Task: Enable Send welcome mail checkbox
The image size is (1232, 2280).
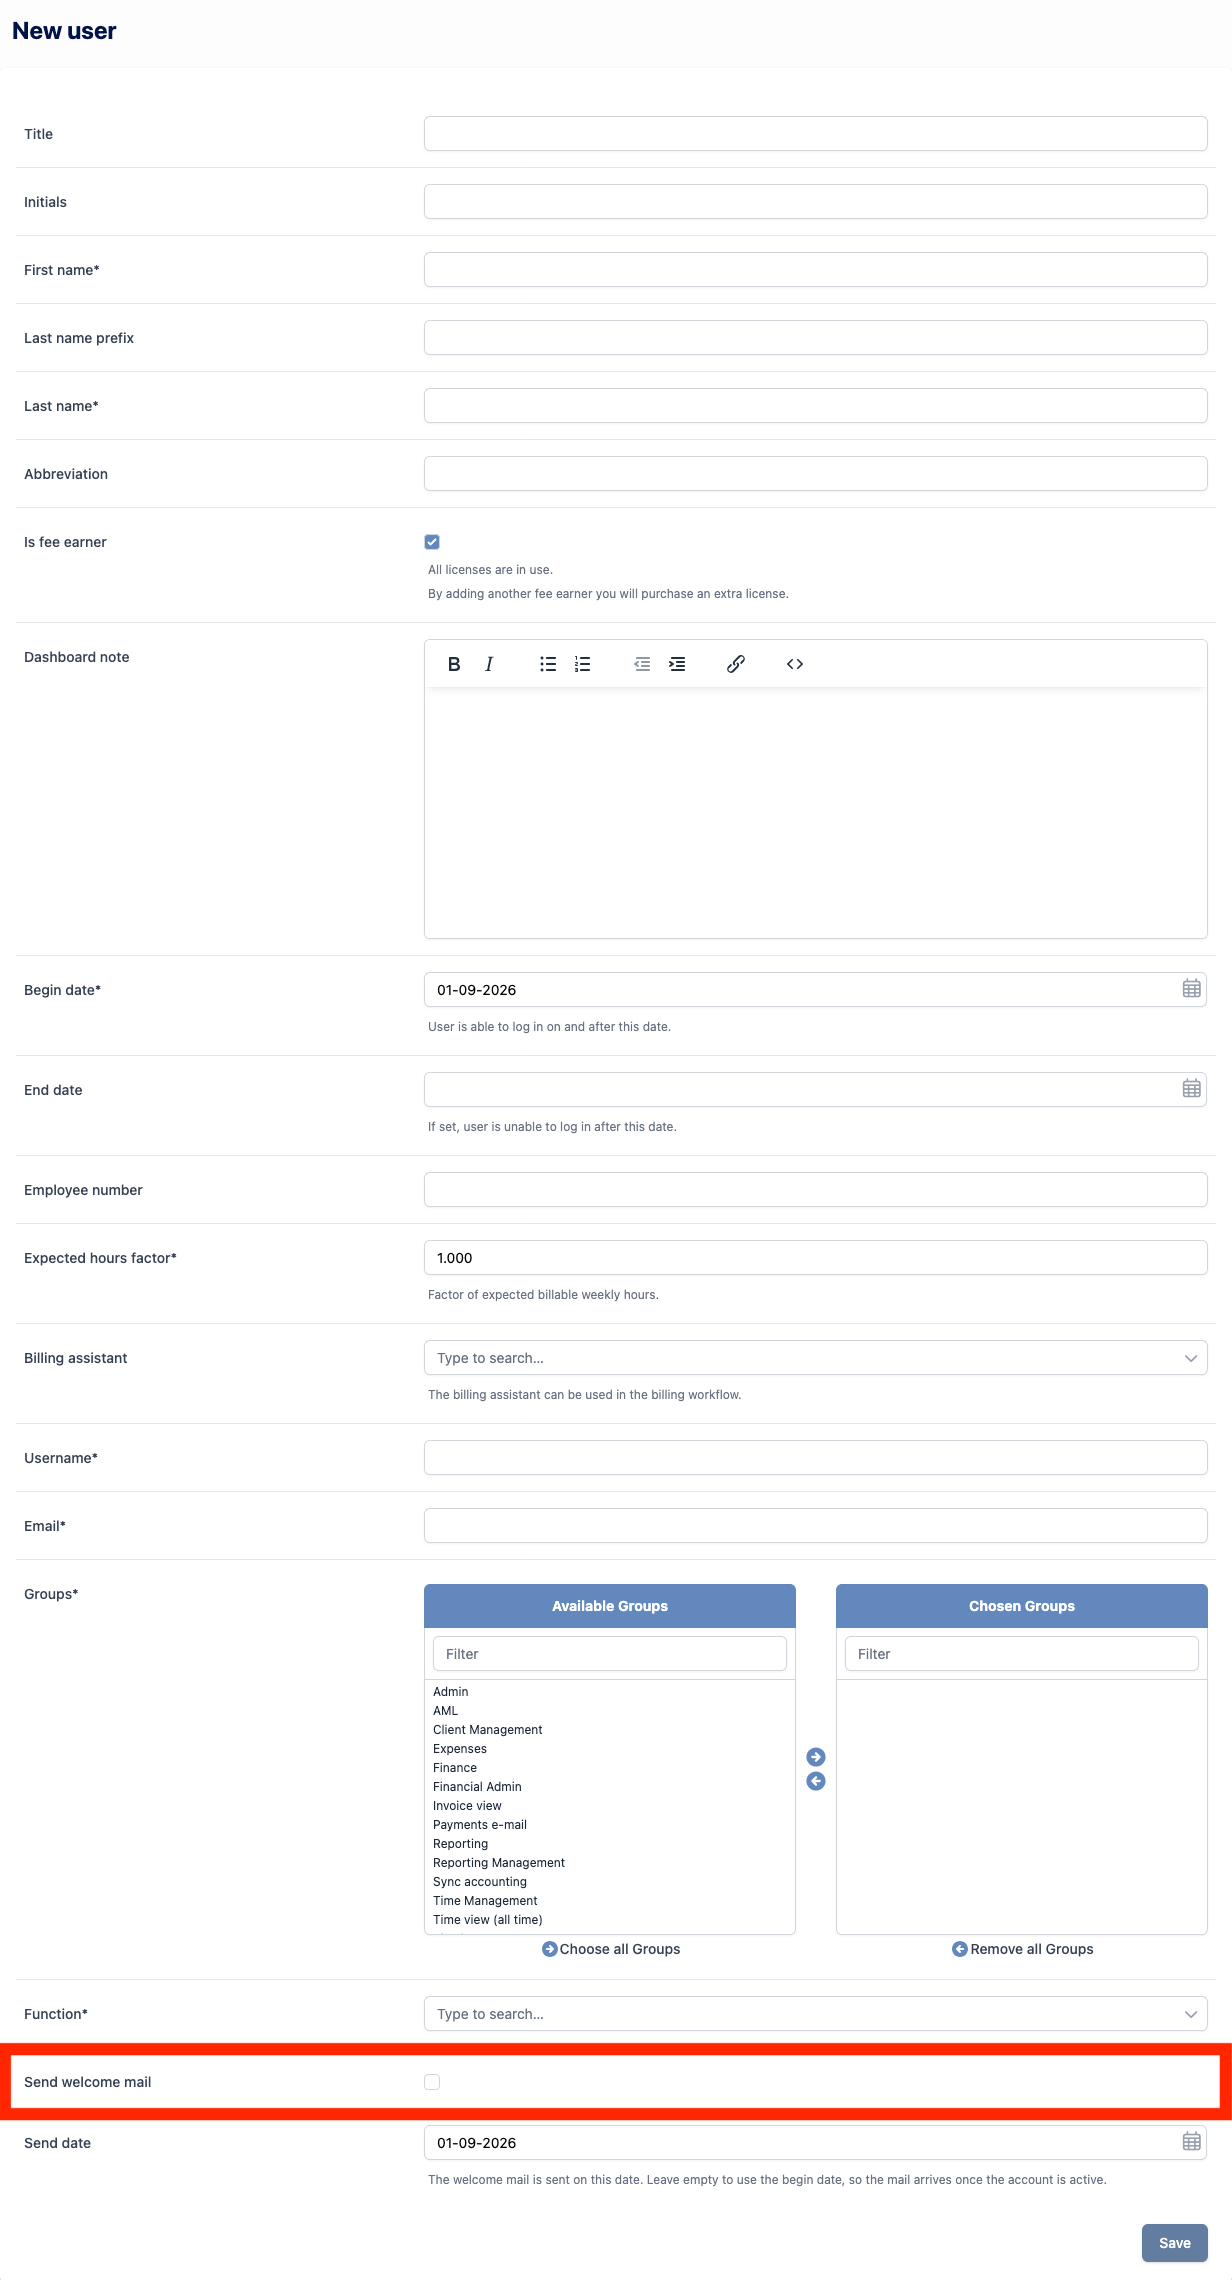Action: [x=432, y=2082]
